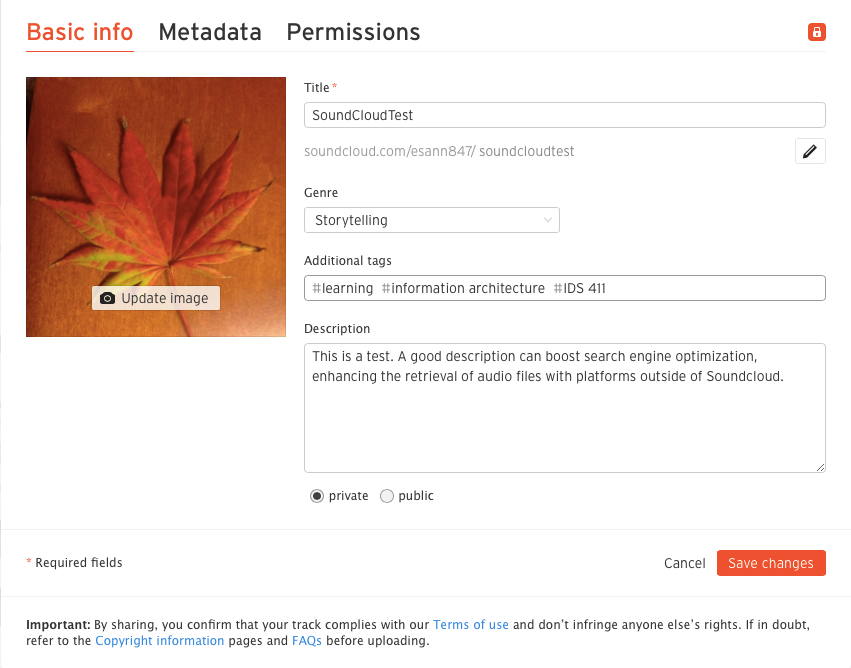Image resolution: width=851 pixels, height=668 pixels.
Task: Cancel editing the track
Action: point(684,563)
